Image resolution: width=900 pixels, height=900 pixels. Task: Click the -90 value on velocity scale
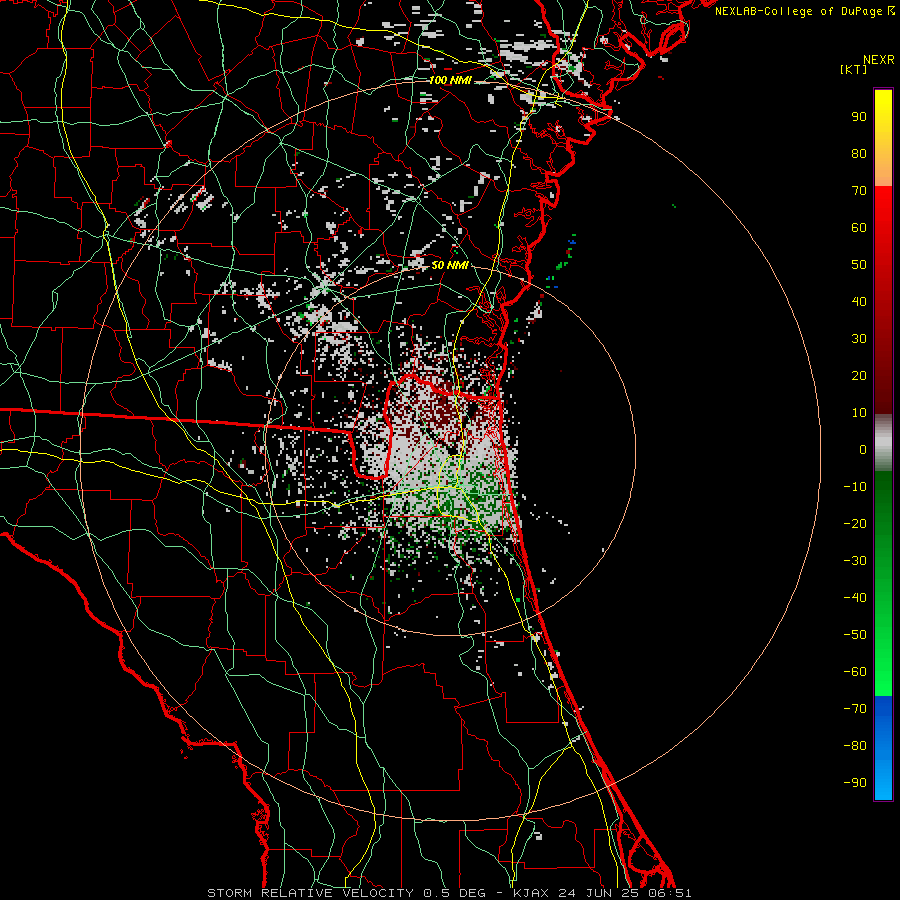[x=855, y=783]
